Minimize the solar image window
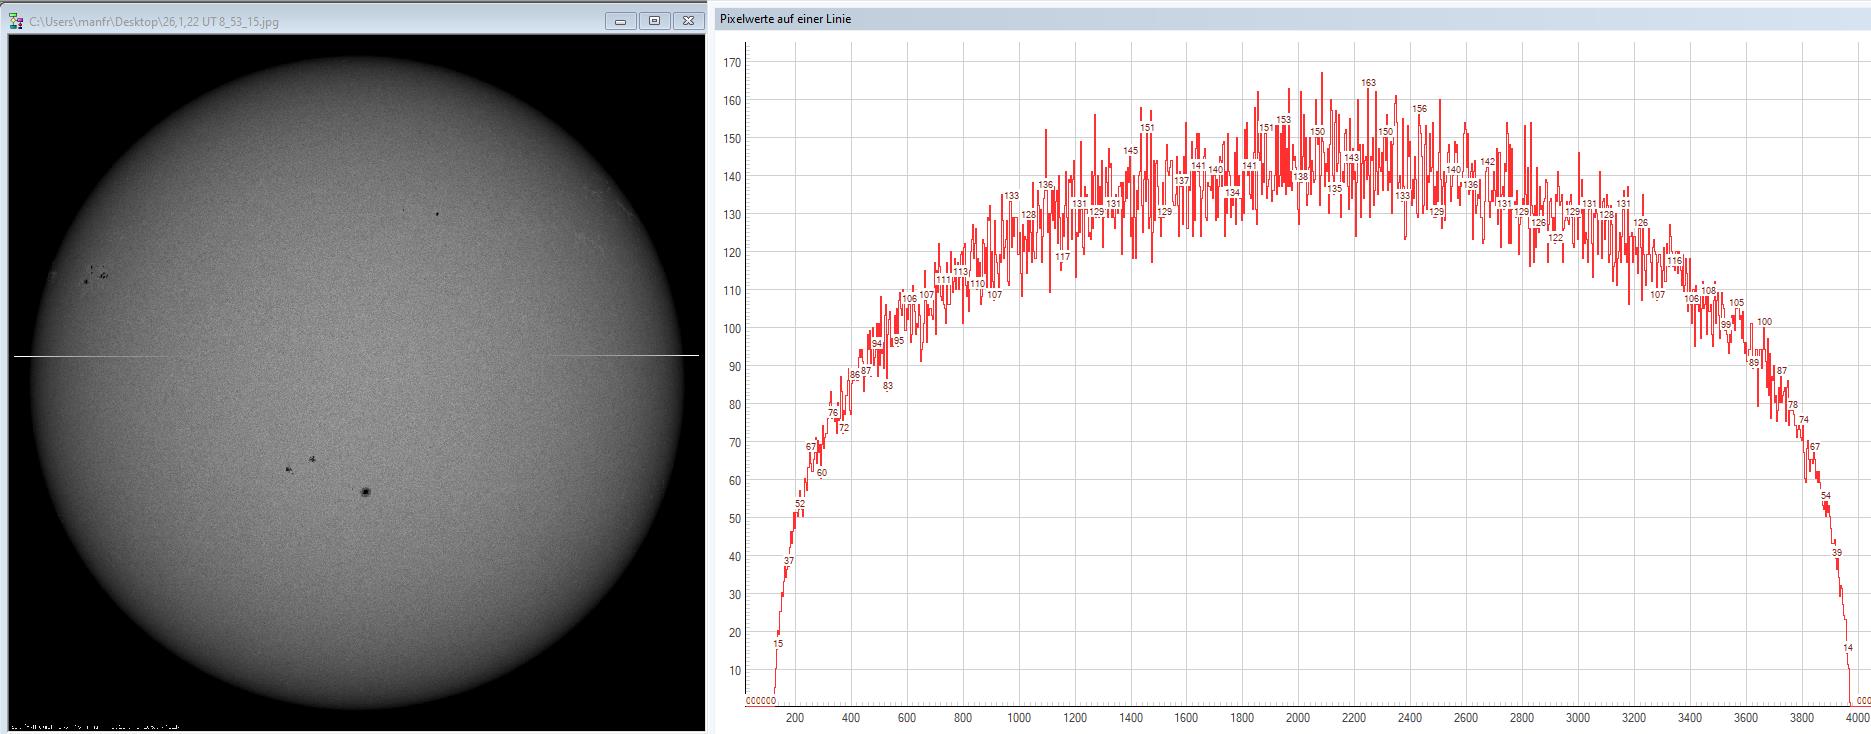Screen dimensions: 1871x734 pos(621,21)
